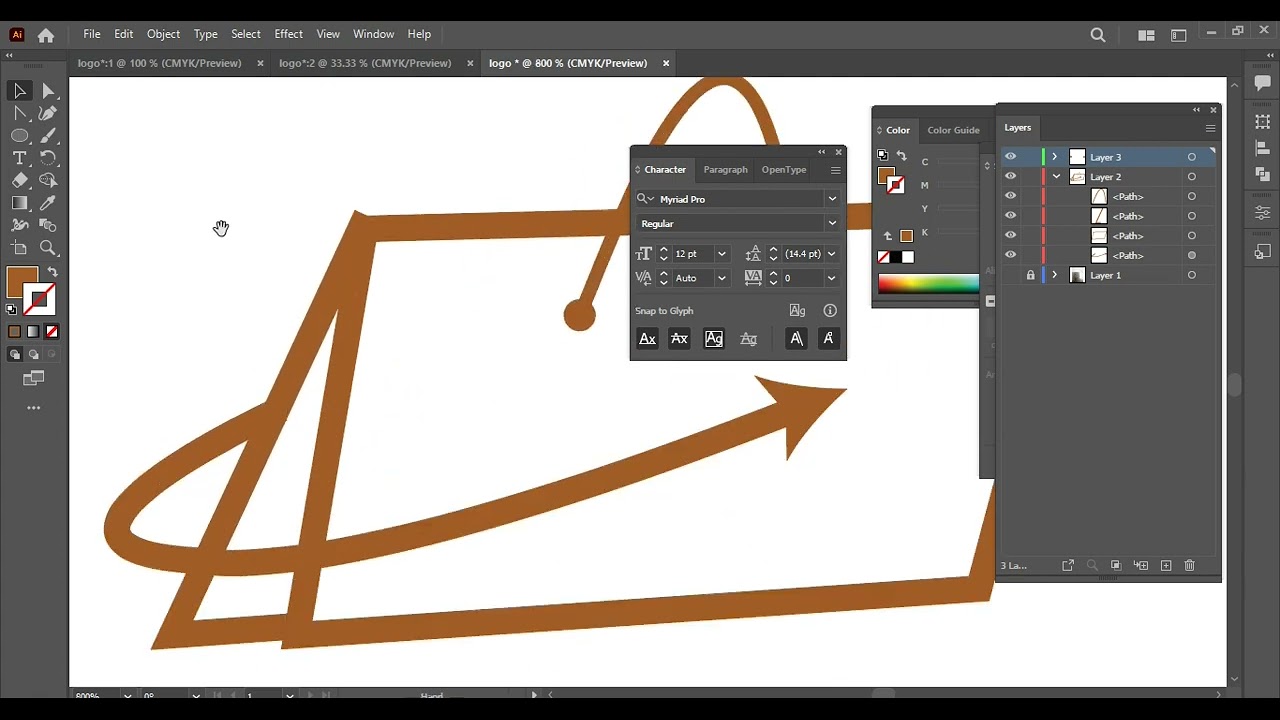The height and width of the screenshot is (720, 1280).
Task: Open 12 pt font size dropdown
Action: (x=722, y=254)
